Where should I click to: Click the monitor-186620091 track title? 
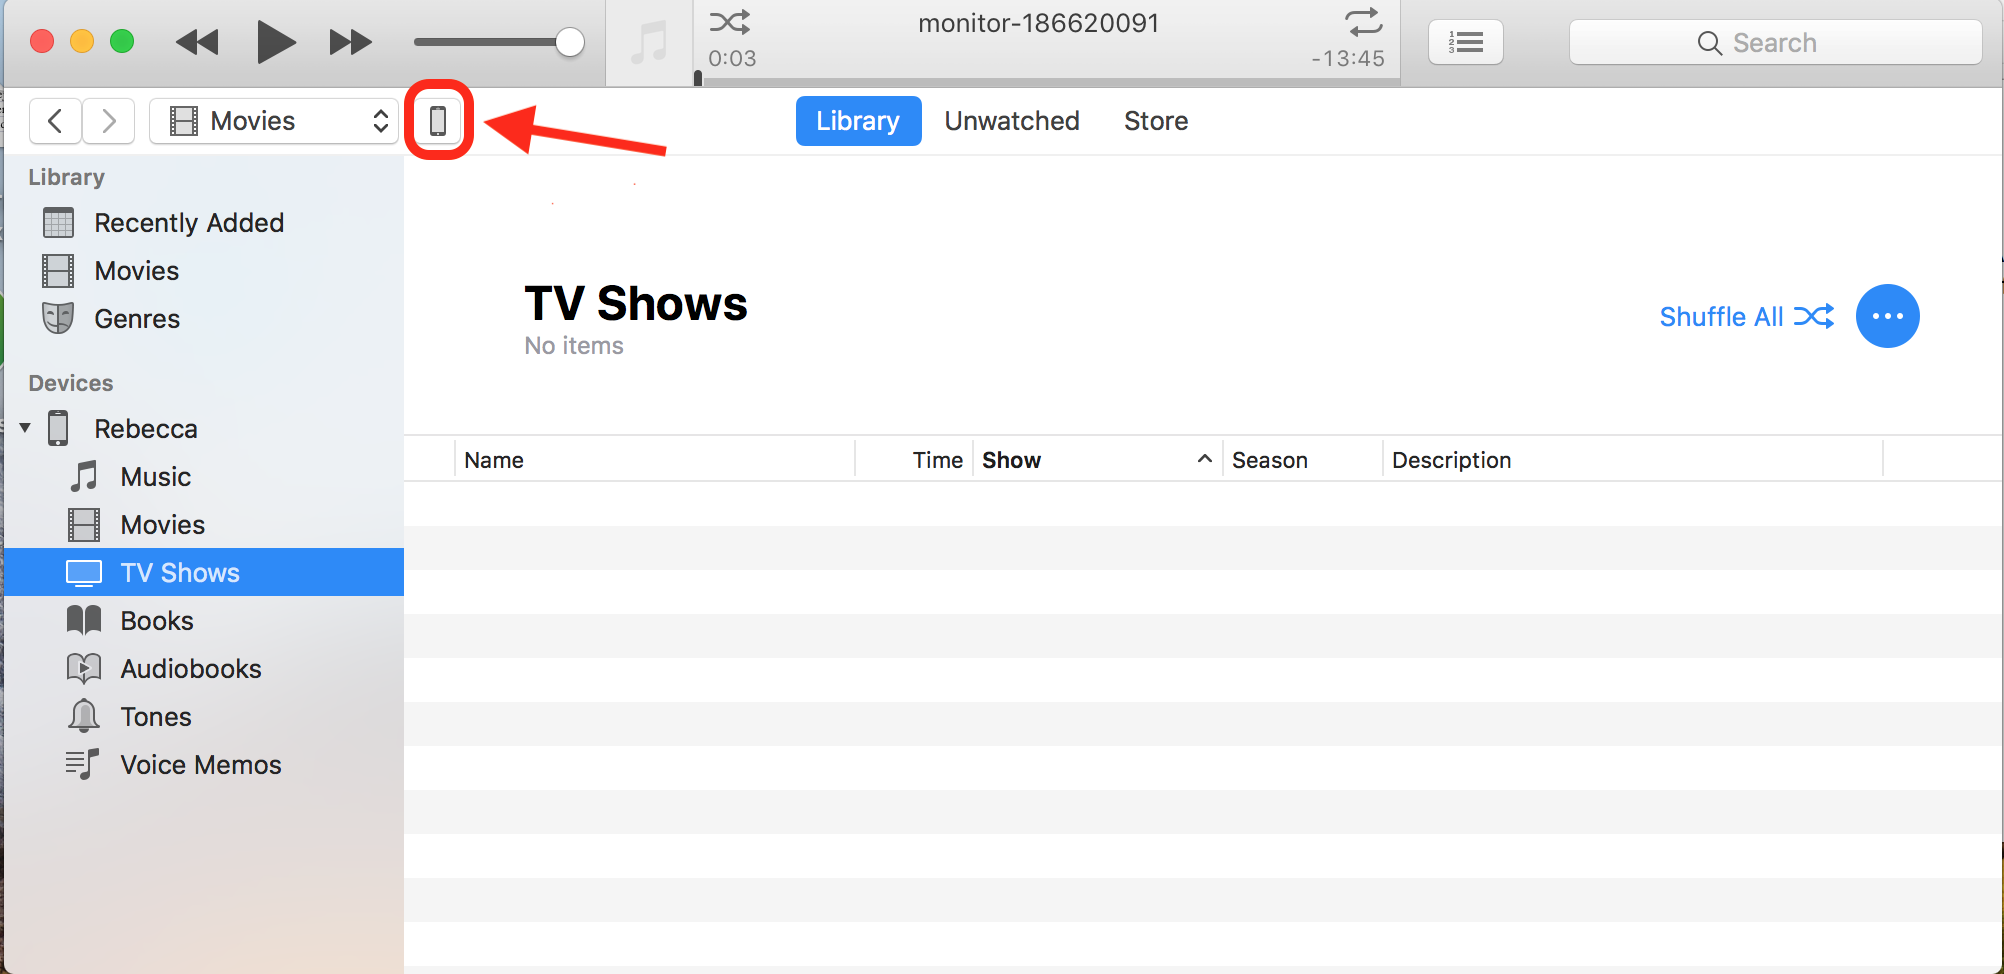click(x=1038, y=23)
